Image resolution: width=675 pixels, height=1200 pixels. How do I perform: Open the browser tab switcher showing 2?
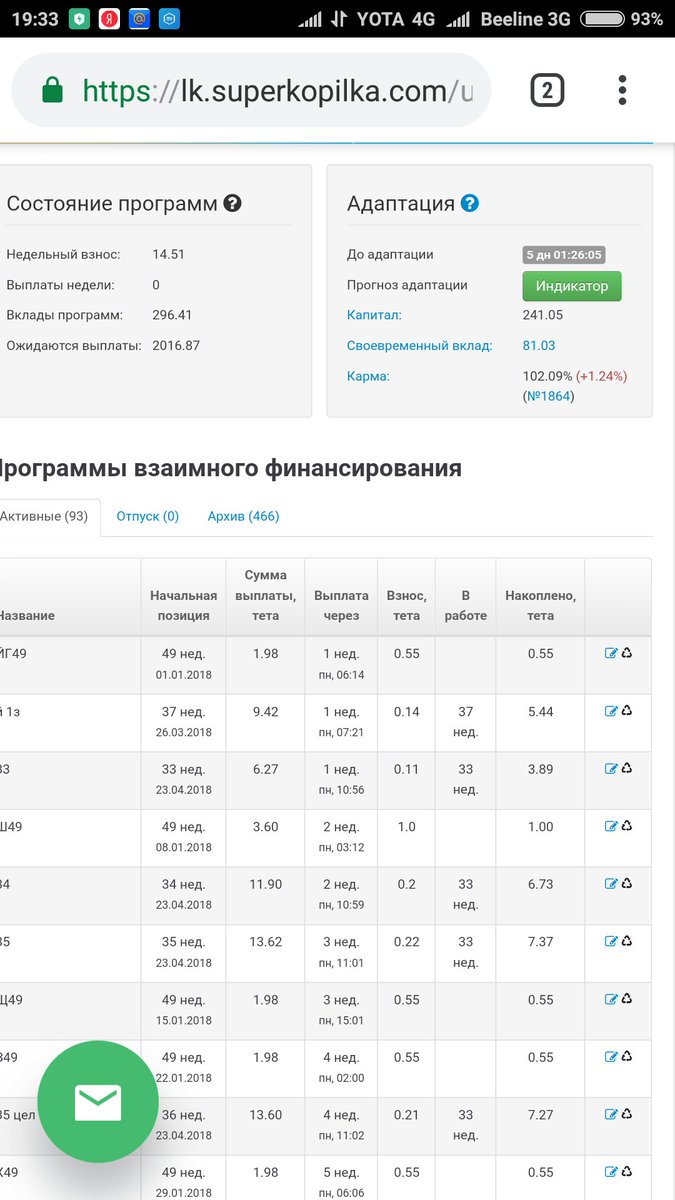tap(547, 91)
